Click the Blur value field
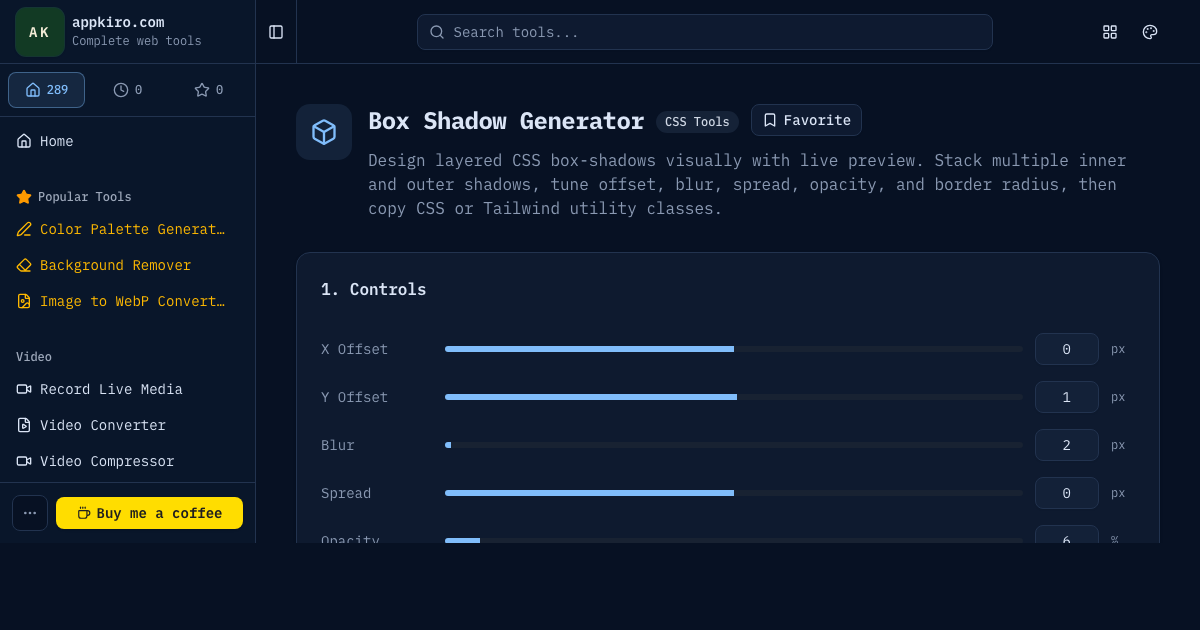 [x=1067, y=445]
